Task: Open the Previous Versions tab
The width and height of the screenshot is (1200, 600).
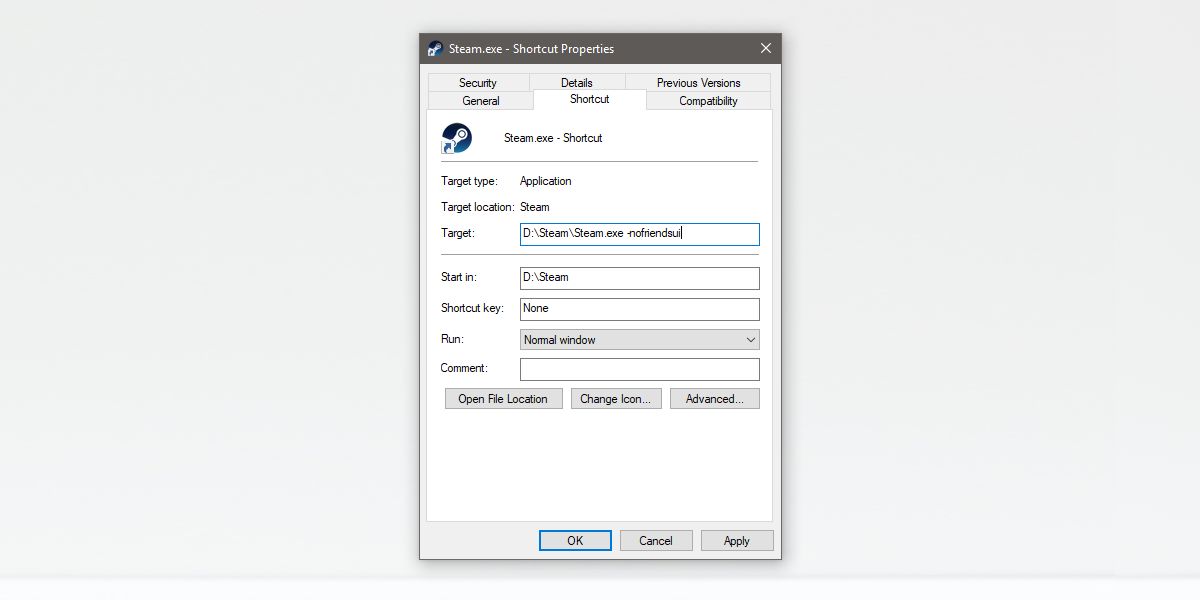Action: (x=699, y=83)
